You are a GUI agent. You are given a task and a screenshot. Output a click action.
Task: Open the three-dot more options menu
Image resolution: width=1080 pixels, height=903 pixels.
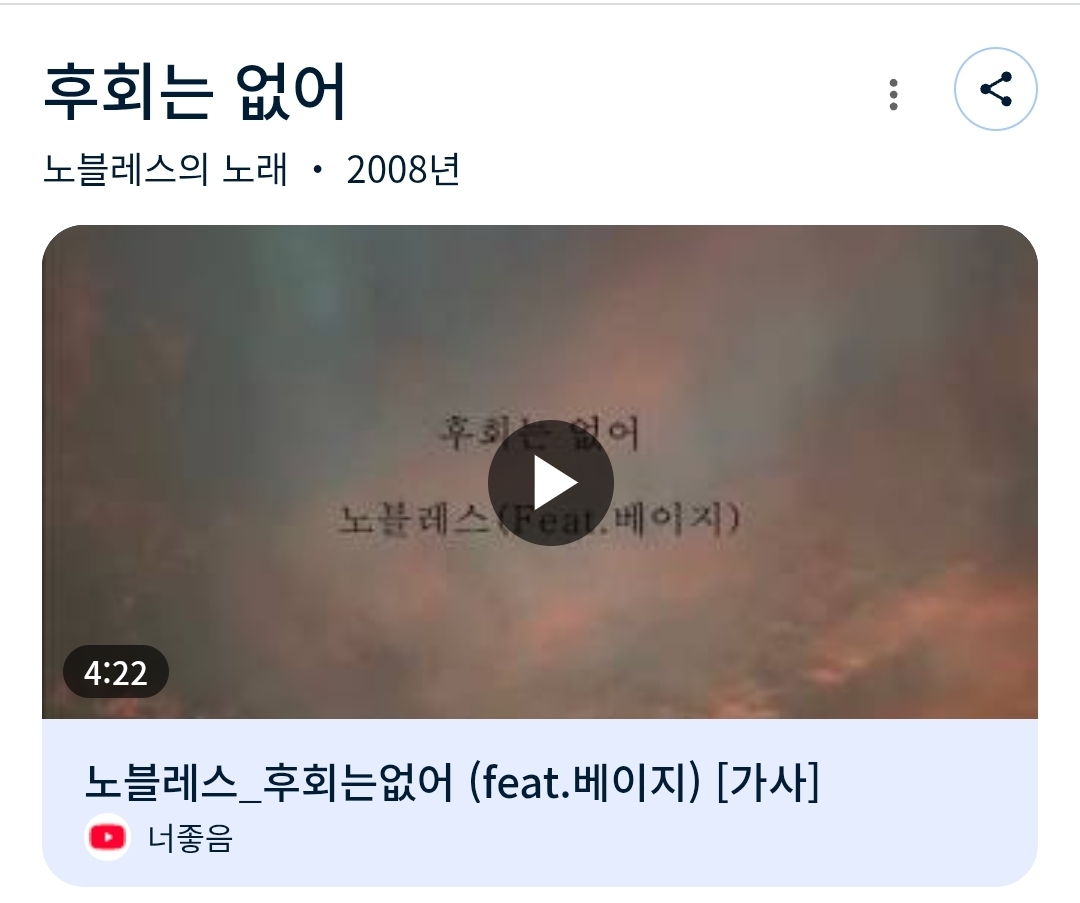coord(893,94)
